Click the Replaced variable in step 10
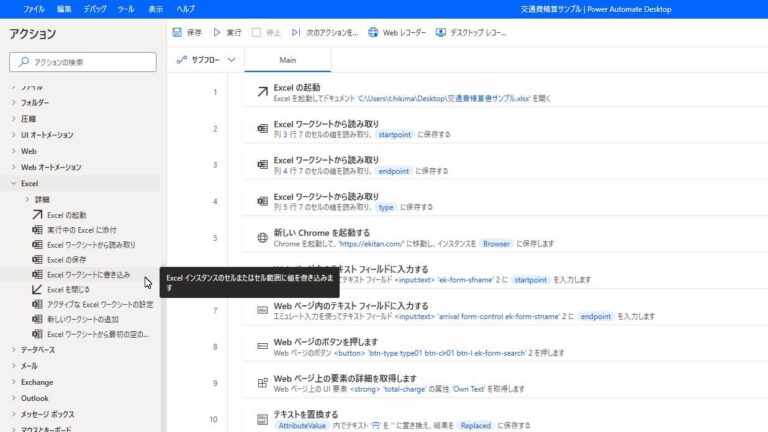 click(x=476, y=425)
